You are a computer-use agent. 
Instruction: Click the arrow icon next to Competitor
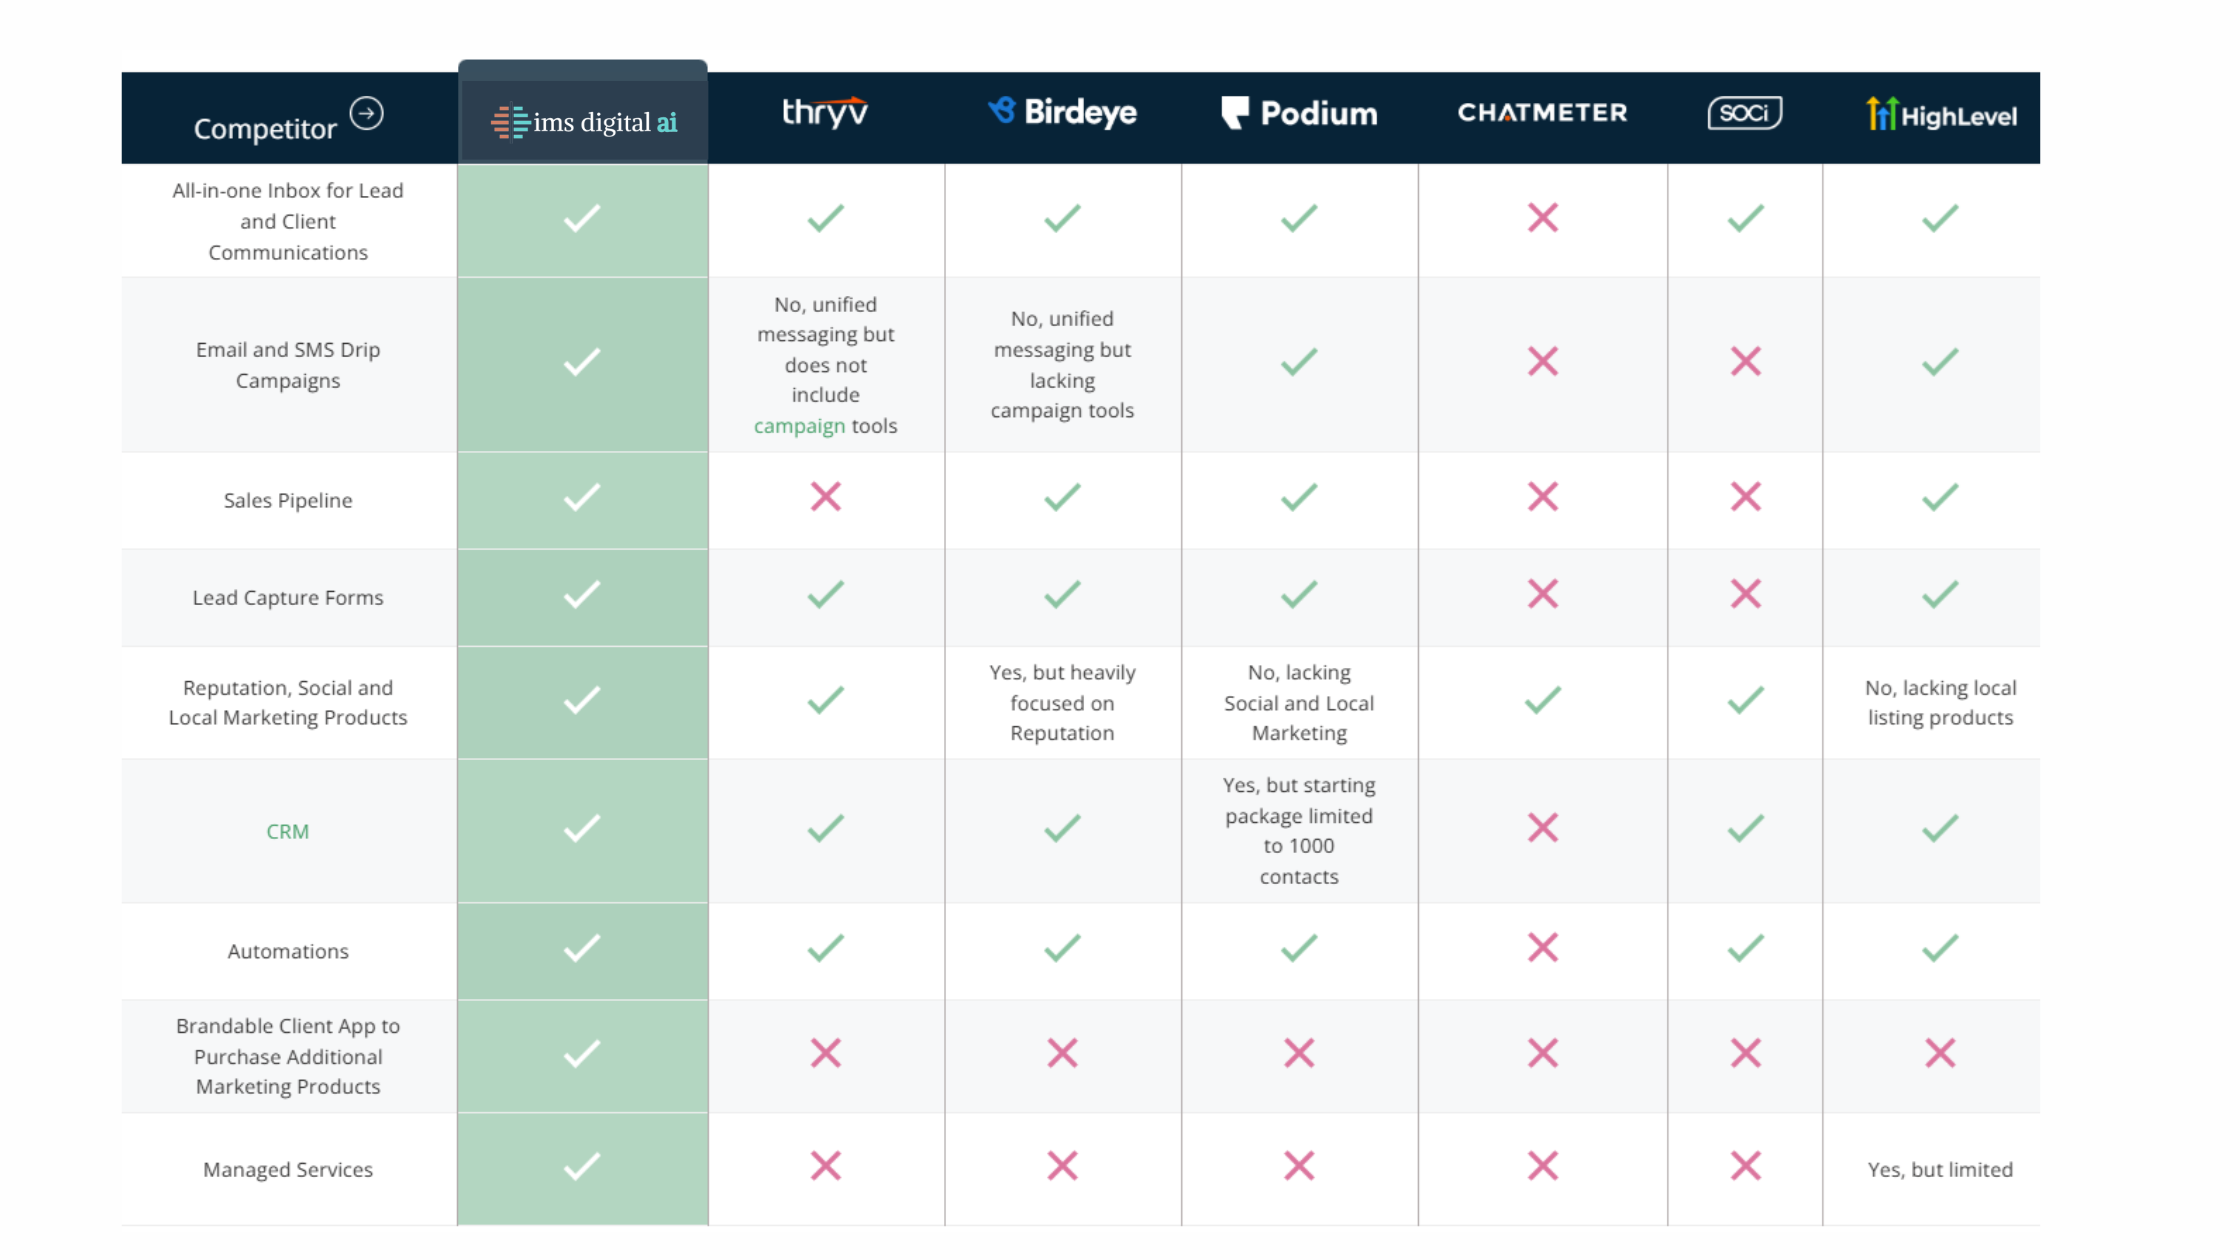click(367, 113)
